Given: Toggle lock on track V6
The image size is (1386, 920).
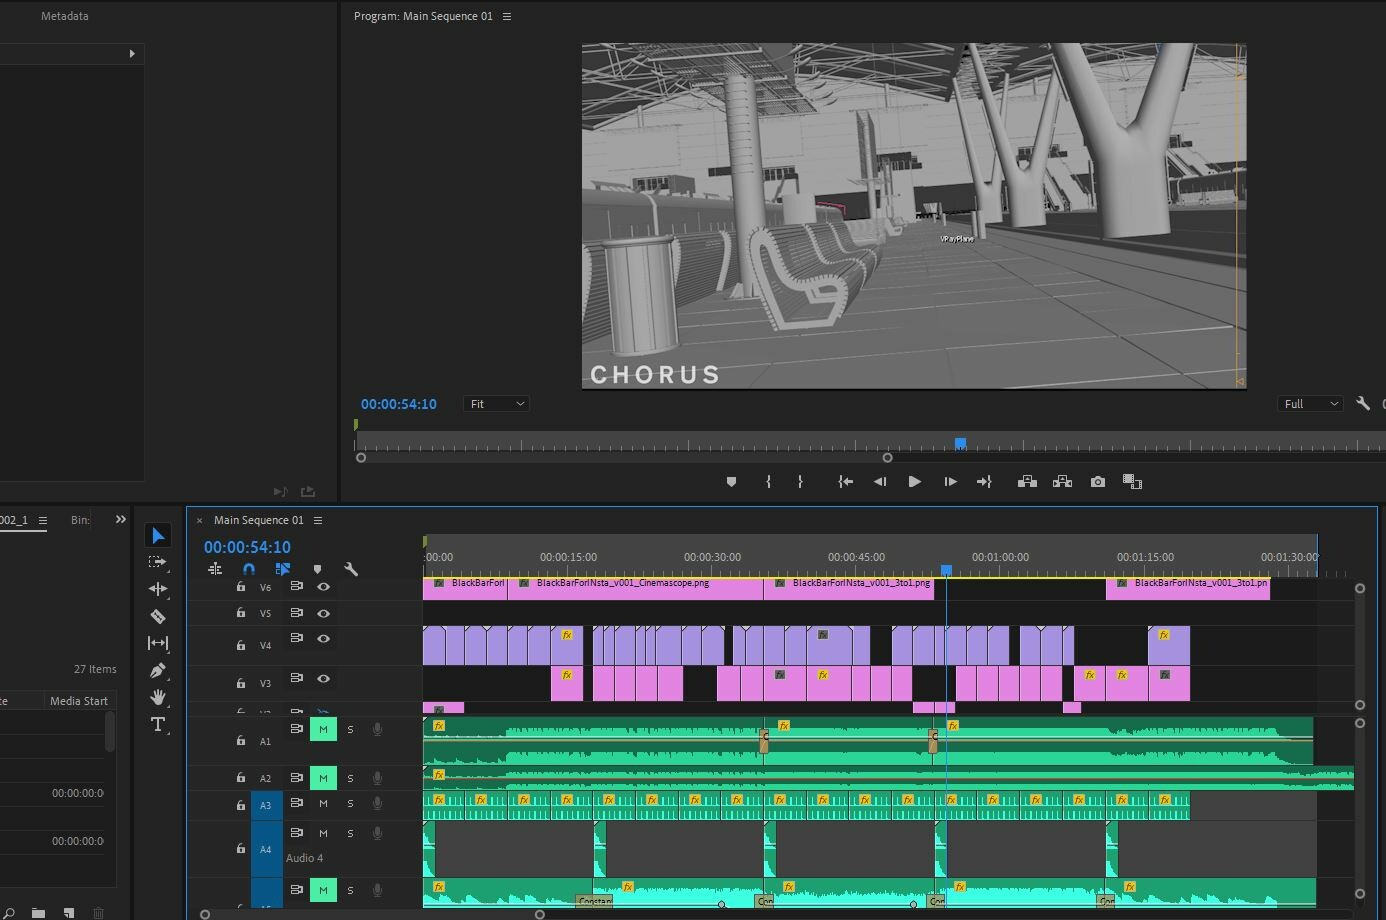Looking at the screenshot, I should pos(241,587).
